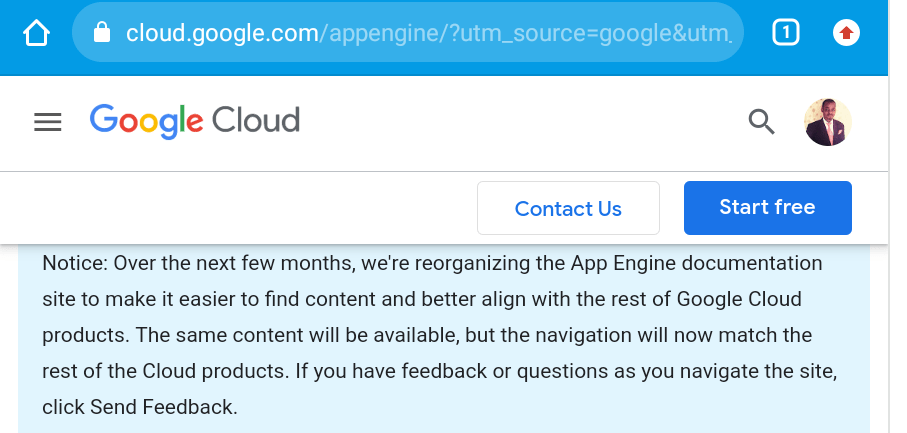Viewport: 907px width, 433px height.
Task: Click the padlock site security icon
Action: (102, 32)
